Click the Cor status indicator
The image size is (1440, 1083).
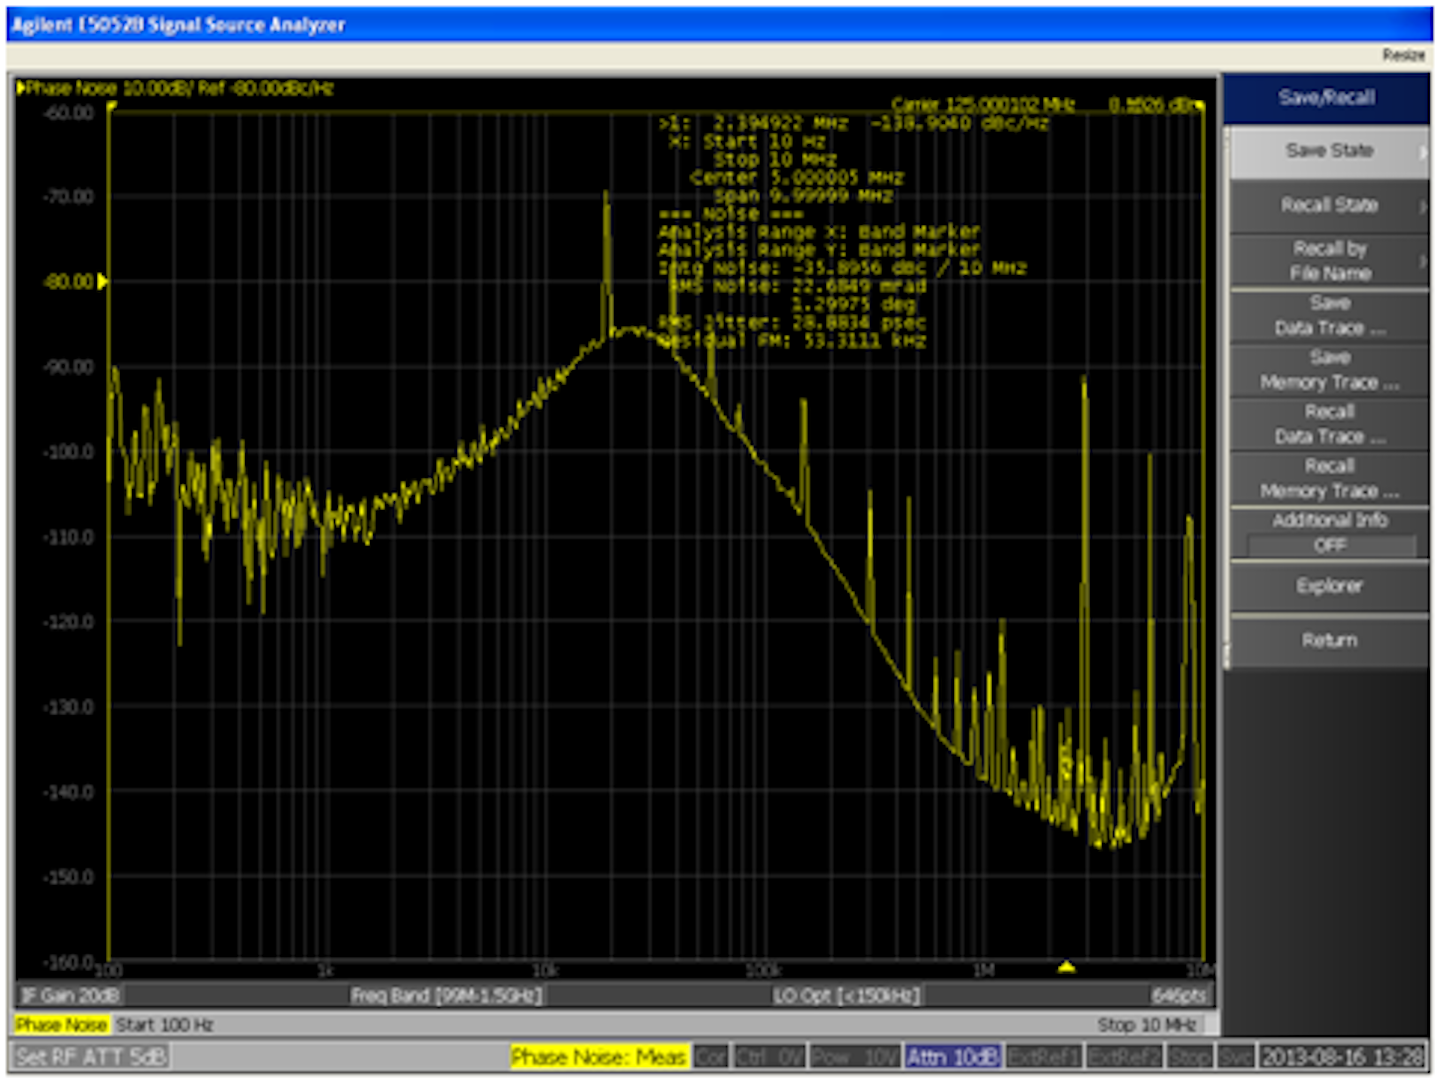710,1057
